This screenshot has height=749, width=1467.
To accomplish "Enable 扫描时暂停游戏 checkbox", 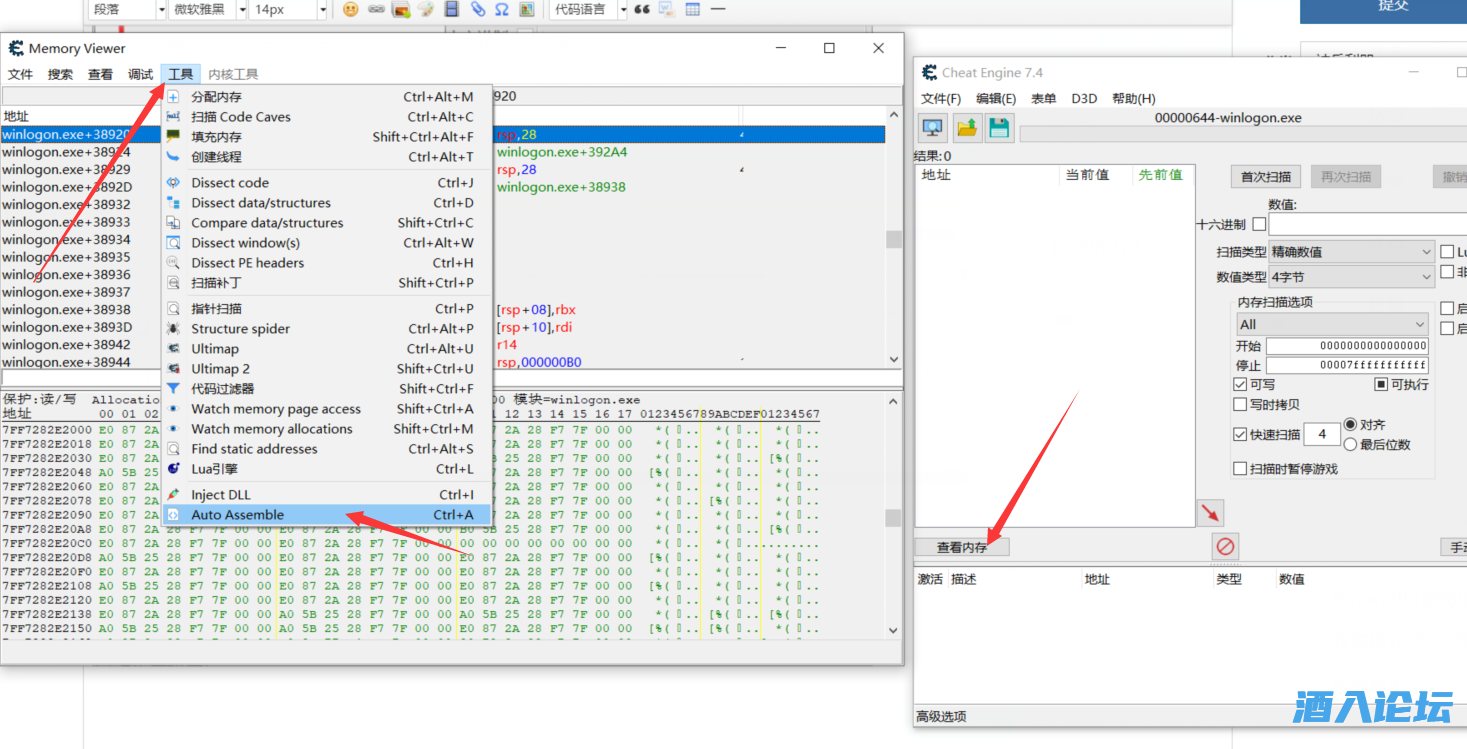I will pyautogui.click(x=1240, y=469).
